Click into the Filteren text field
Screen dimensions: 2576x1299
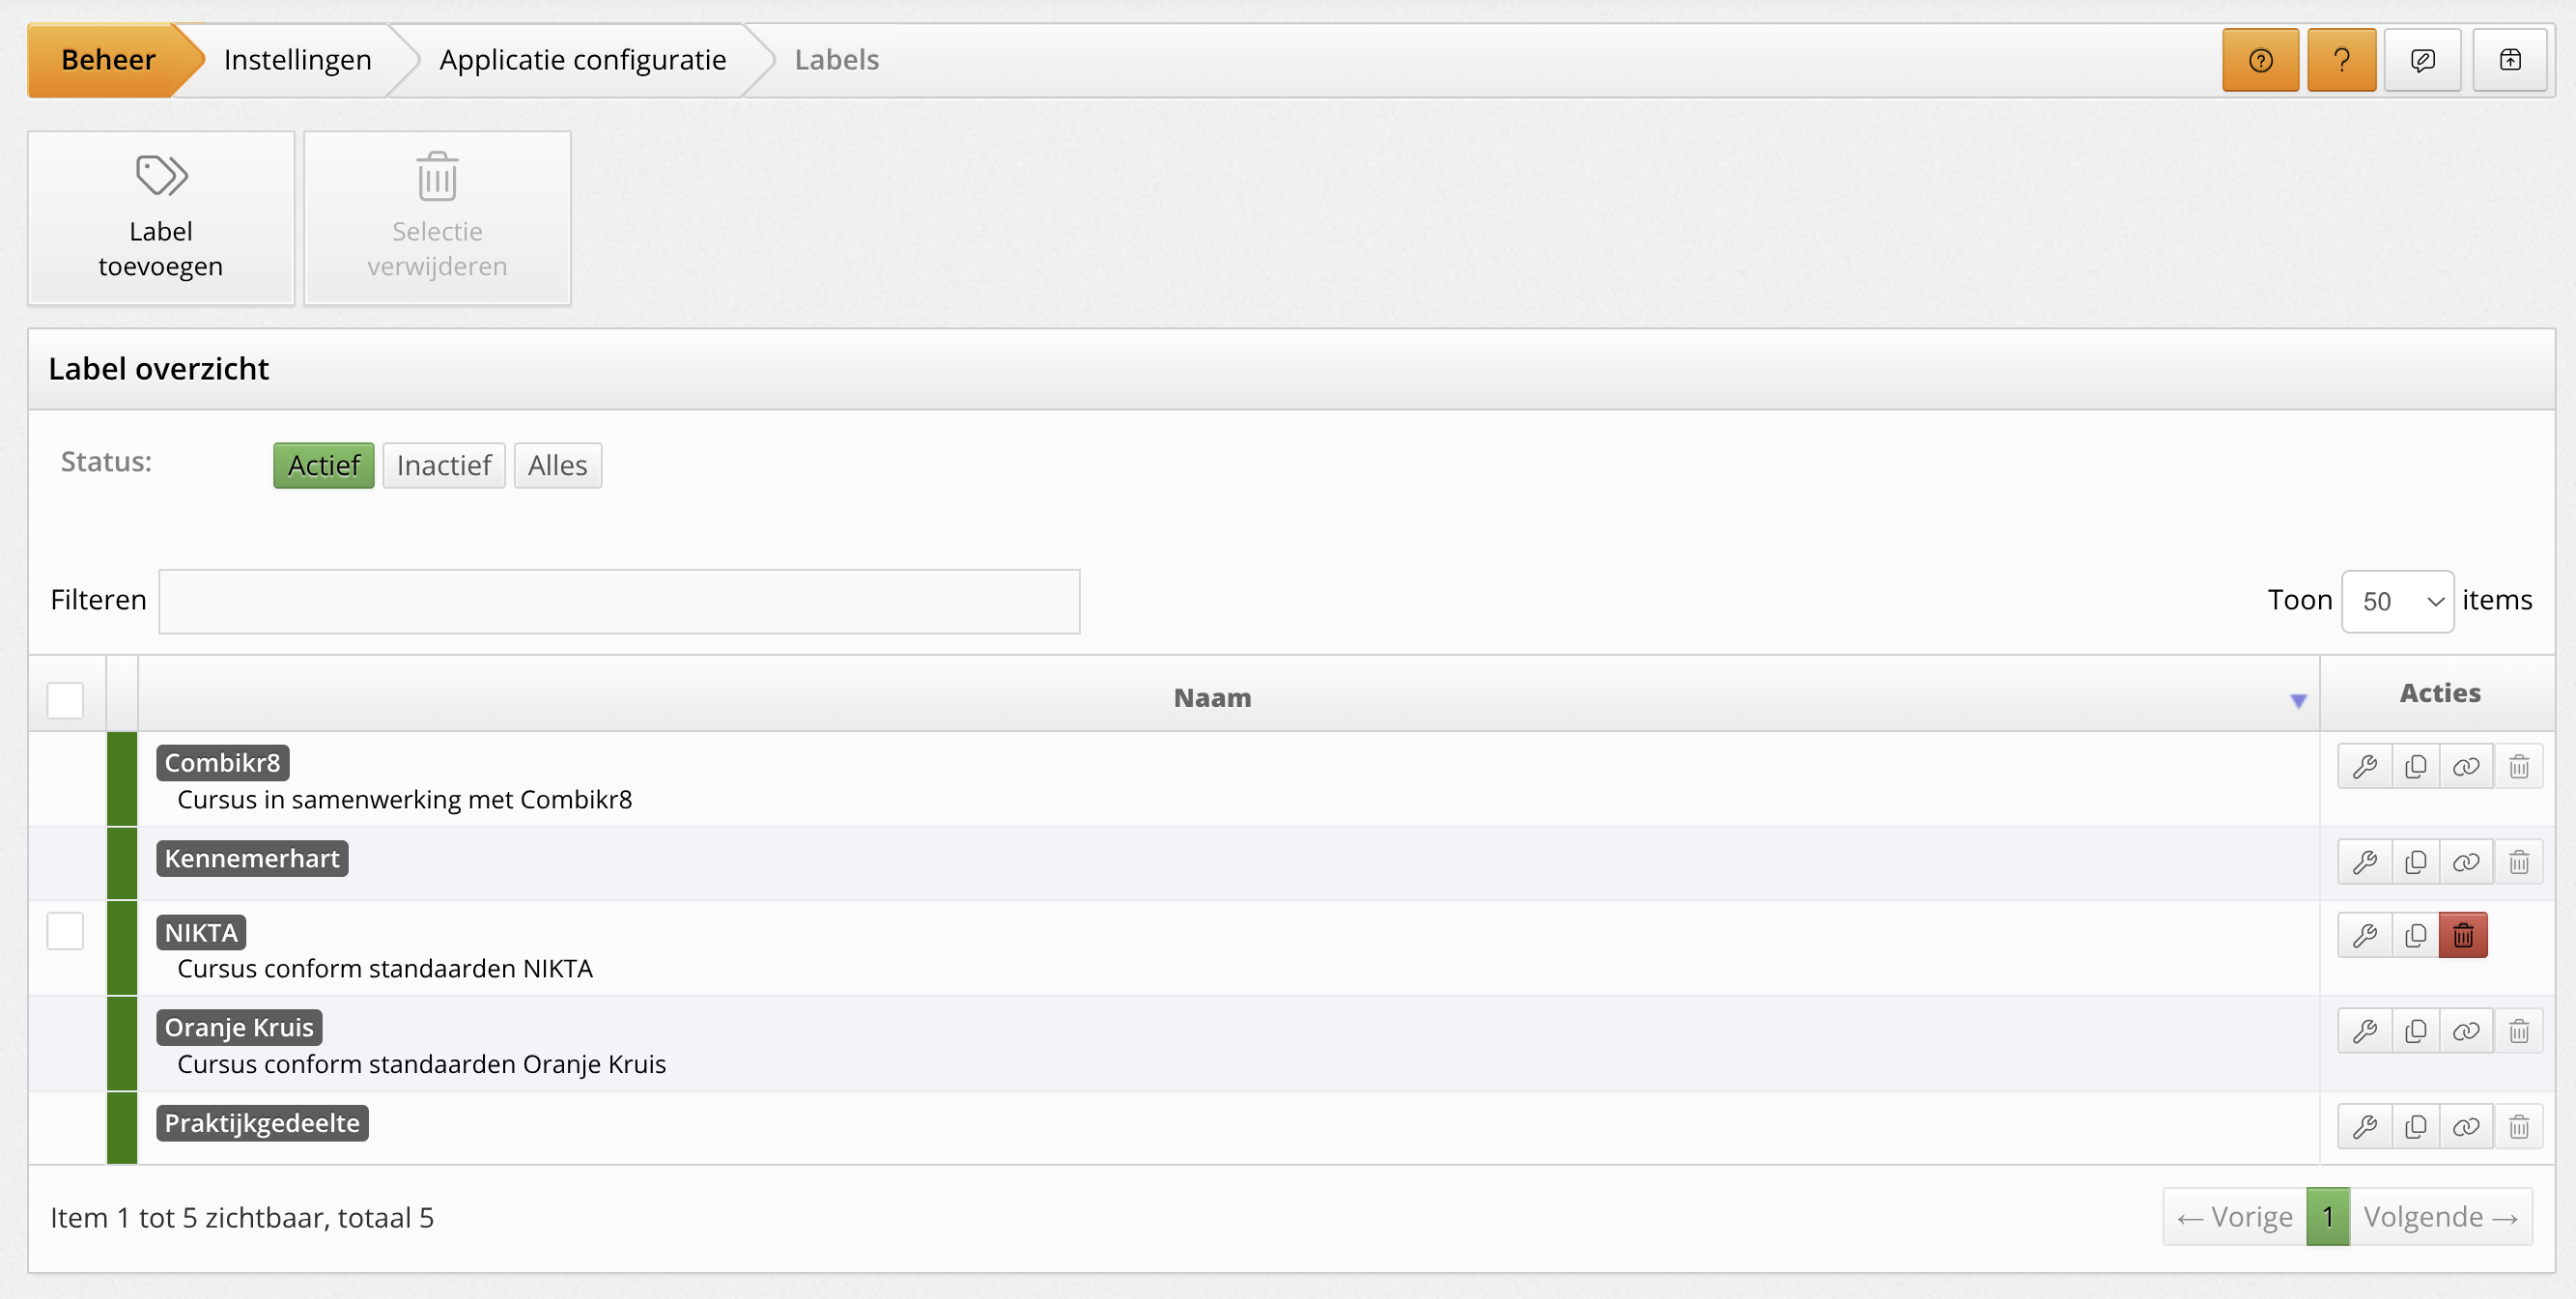pos(619,602)
